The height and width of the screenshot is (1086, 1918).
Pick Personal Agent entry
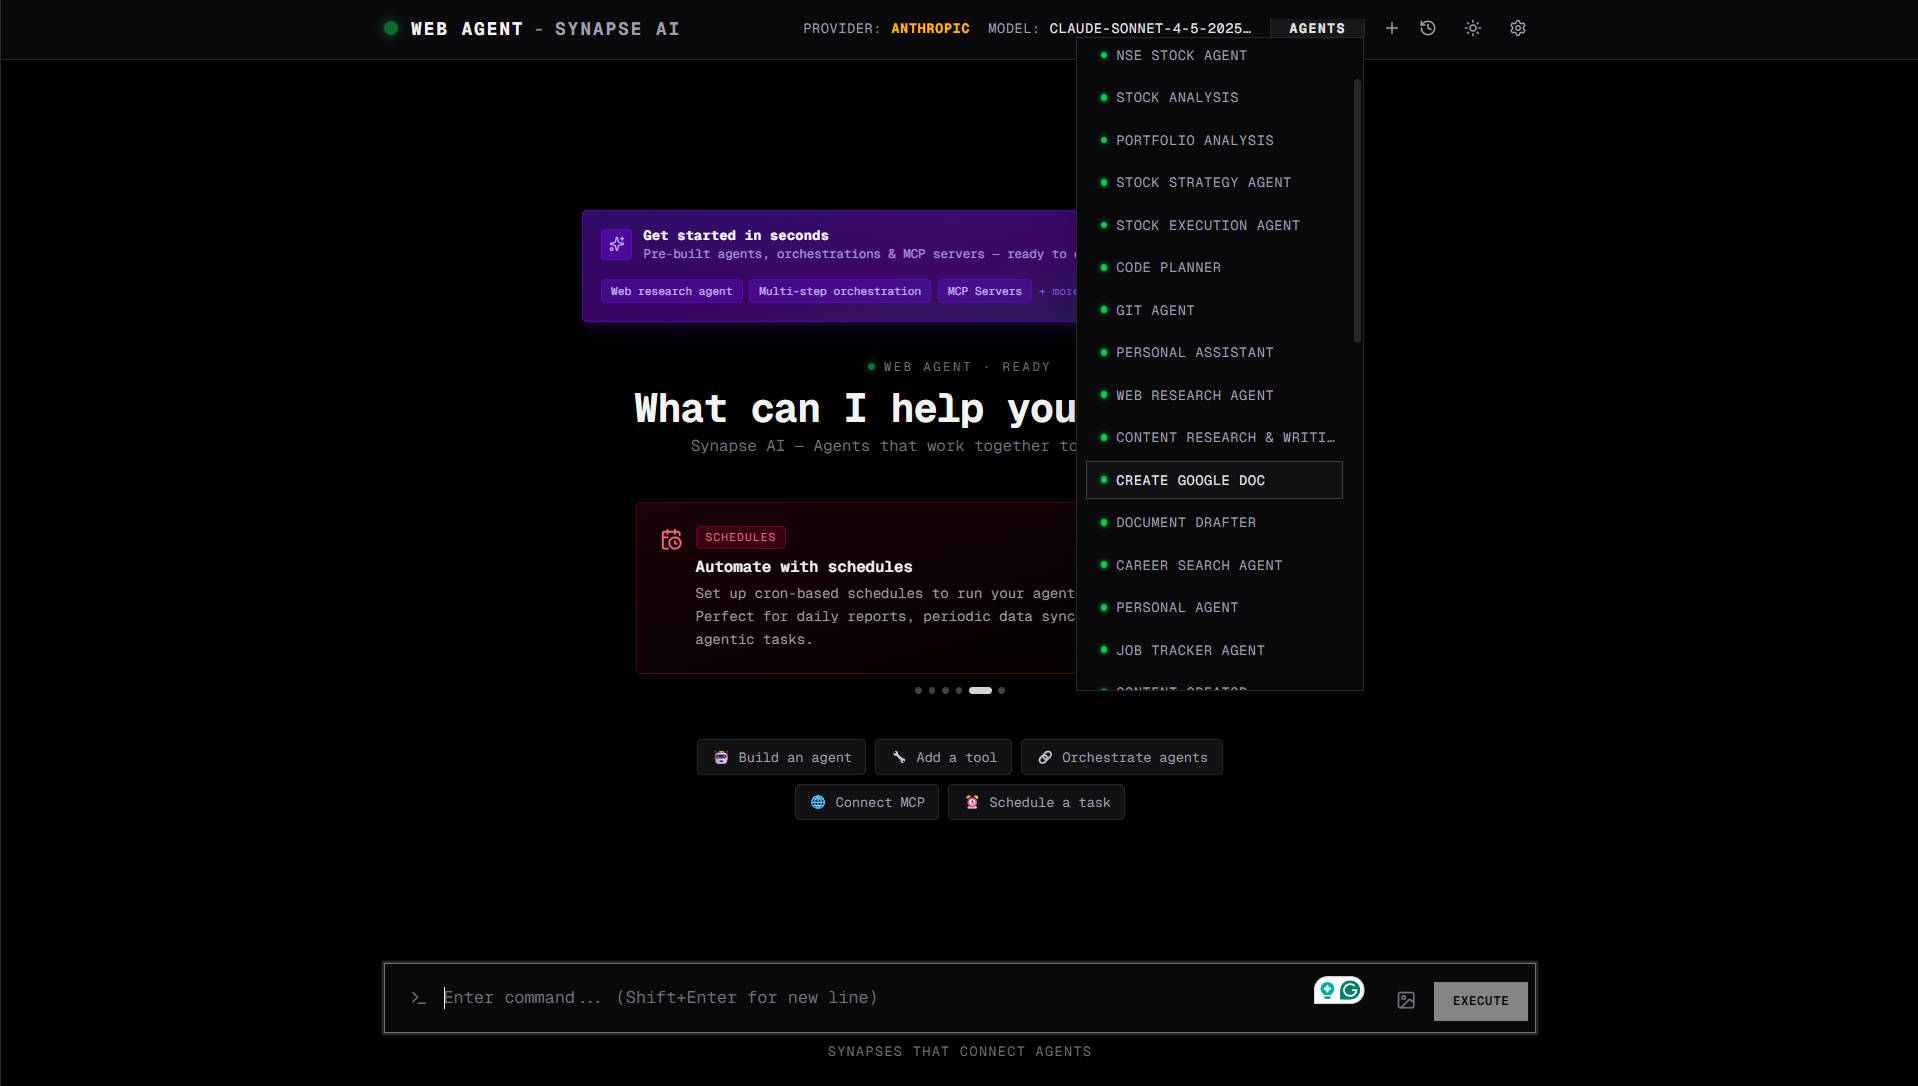pos(1214,607)
